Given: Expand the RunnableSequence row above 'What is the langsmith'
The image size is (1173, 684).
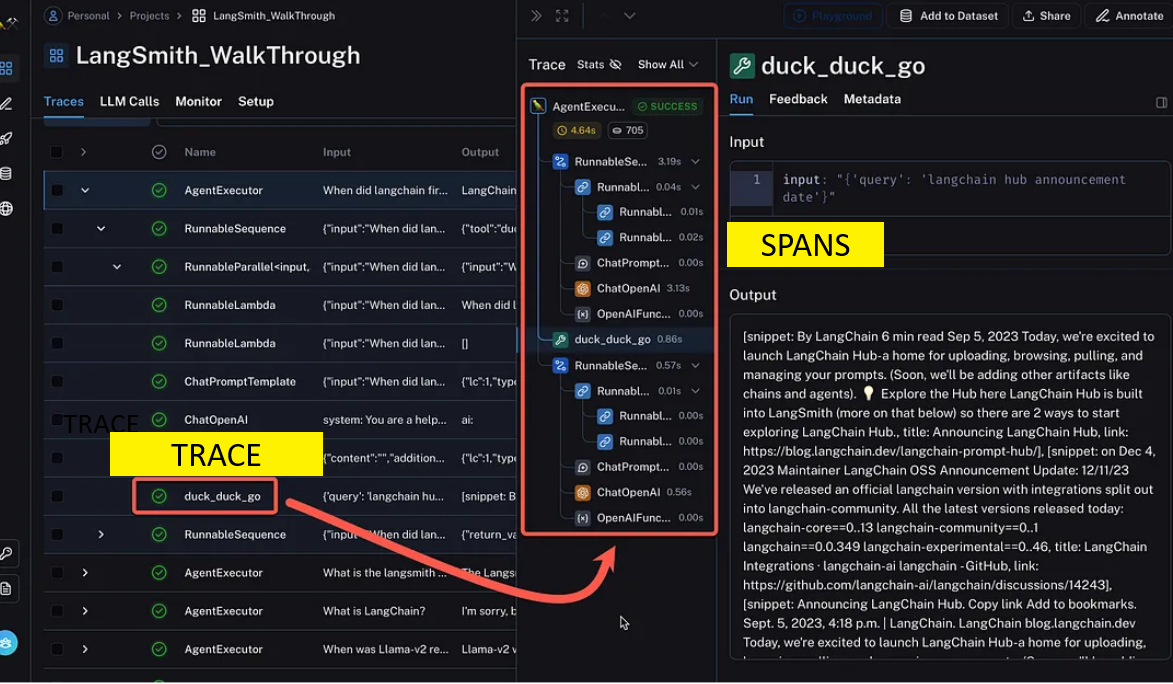Looking at the screenshot, I should 100,535.
